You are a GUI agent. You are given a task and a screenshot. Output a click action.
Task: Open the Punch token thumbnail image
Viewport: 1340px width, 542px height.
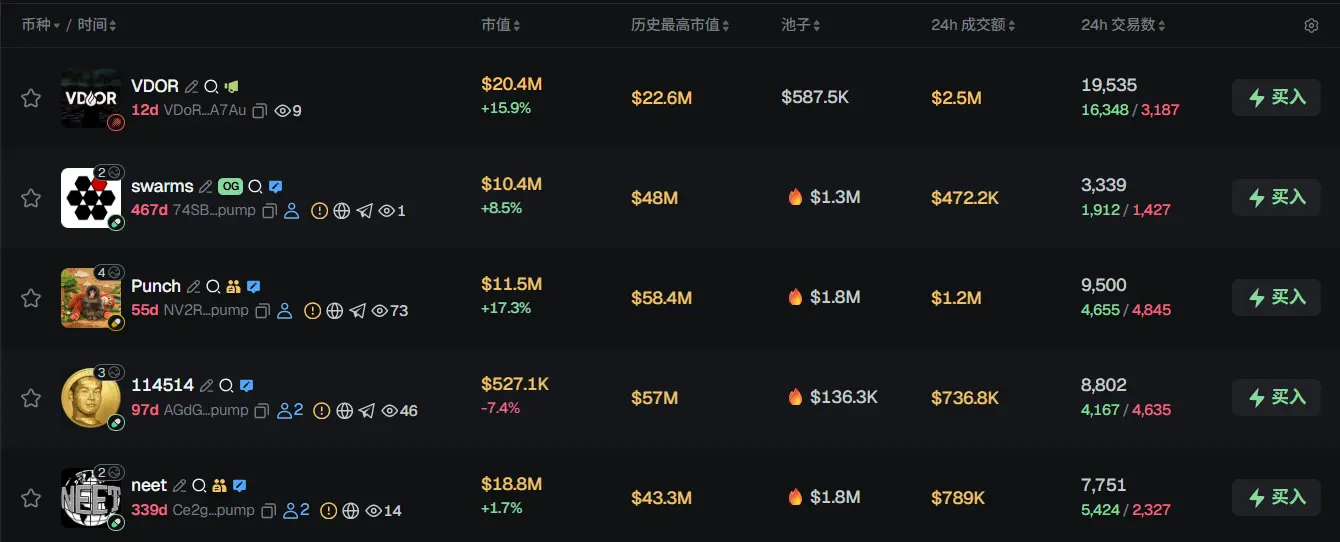point(90,298)
